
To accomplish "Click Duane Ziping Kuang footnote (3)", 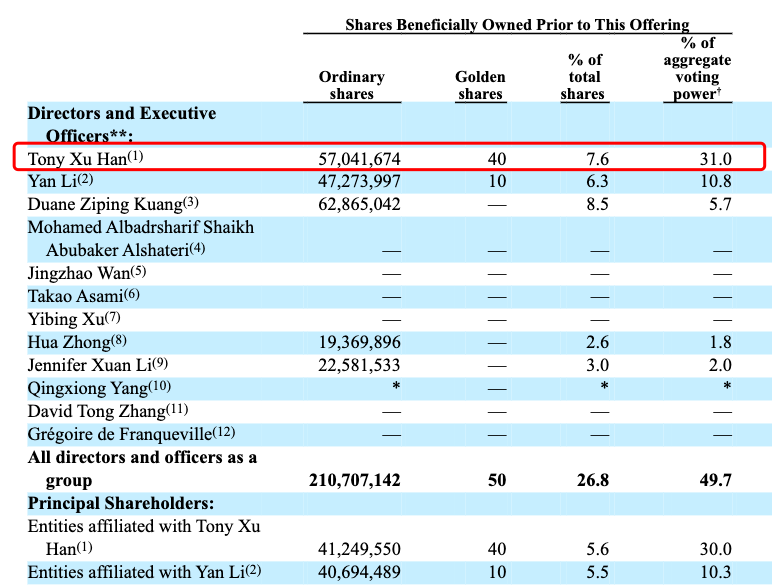I will pos(183,204).
